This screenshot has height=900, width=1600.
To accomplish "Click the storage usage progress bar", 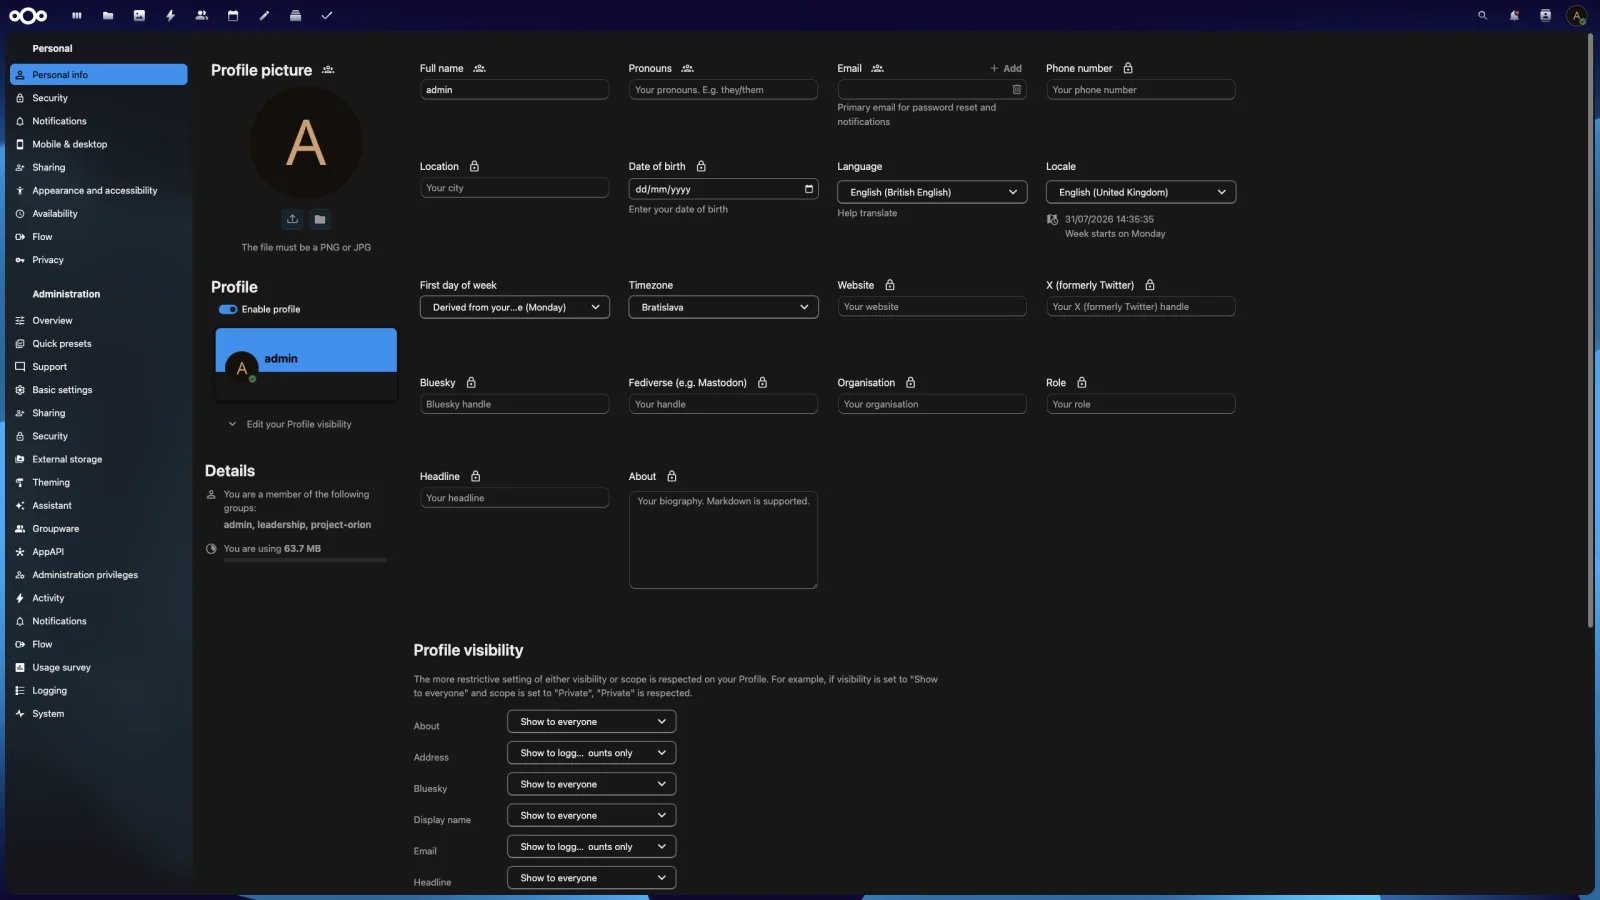I will 305,560.
